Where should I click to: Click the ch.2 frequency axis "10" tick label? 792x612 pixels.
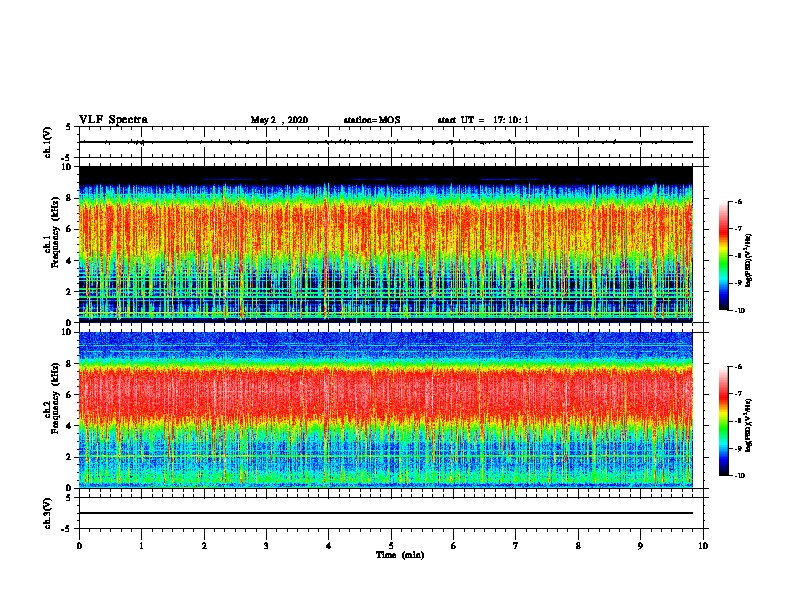[66, 332]
